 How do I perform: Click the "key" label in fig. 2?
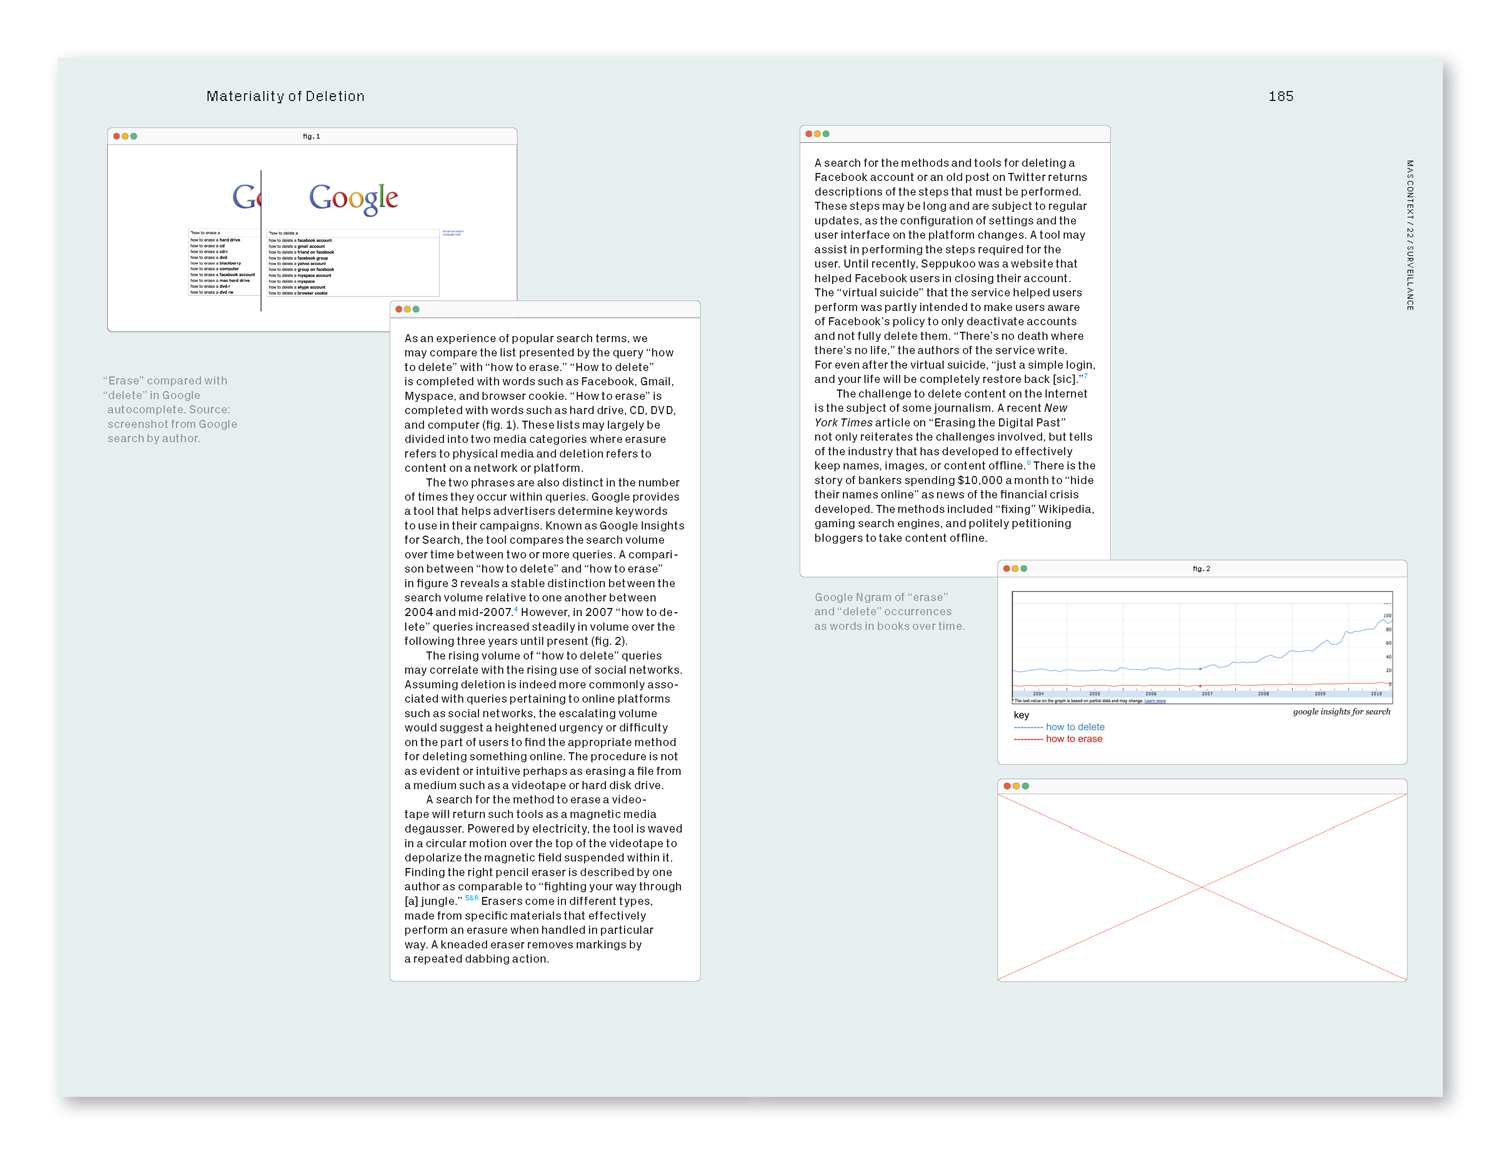1021,715
